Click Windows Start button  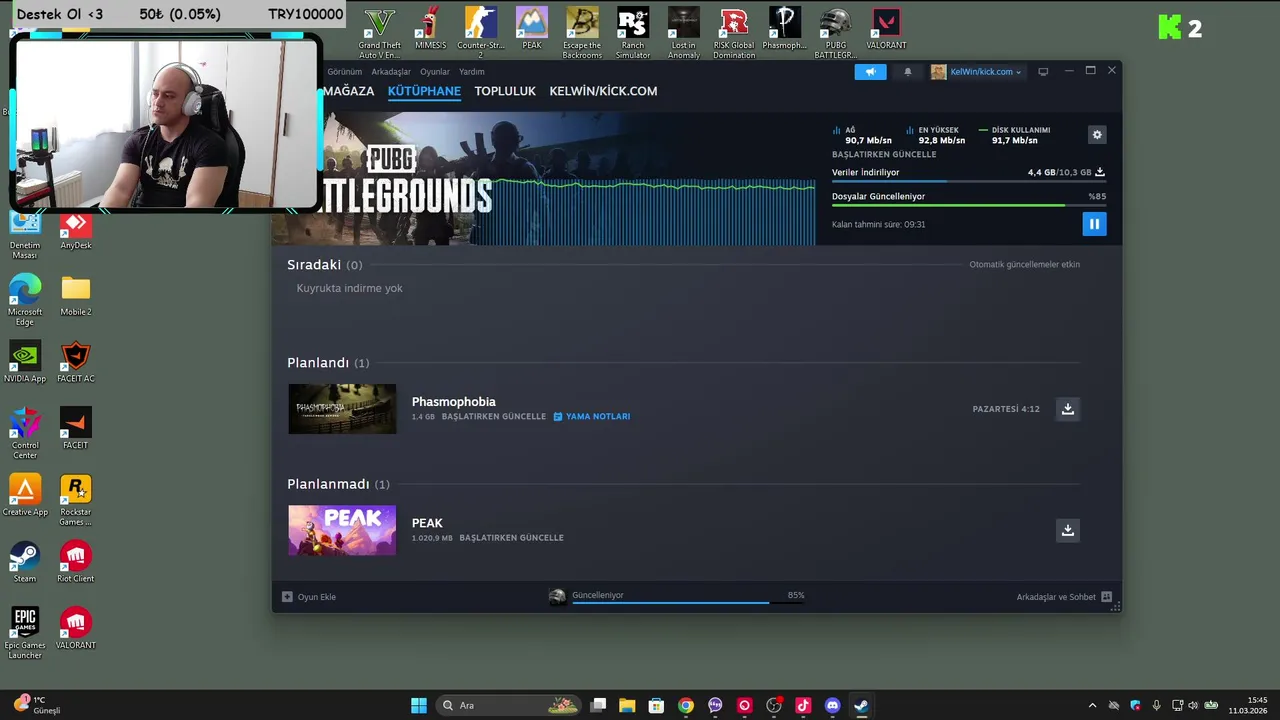[x=419, y=705]
